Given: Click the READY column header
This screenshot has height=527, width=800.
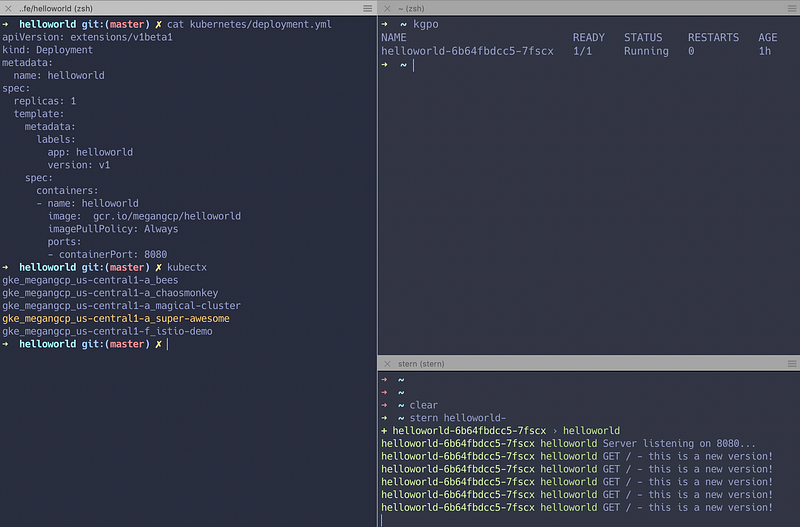Looking at the screenshot, I should click(x=588, y=38).
